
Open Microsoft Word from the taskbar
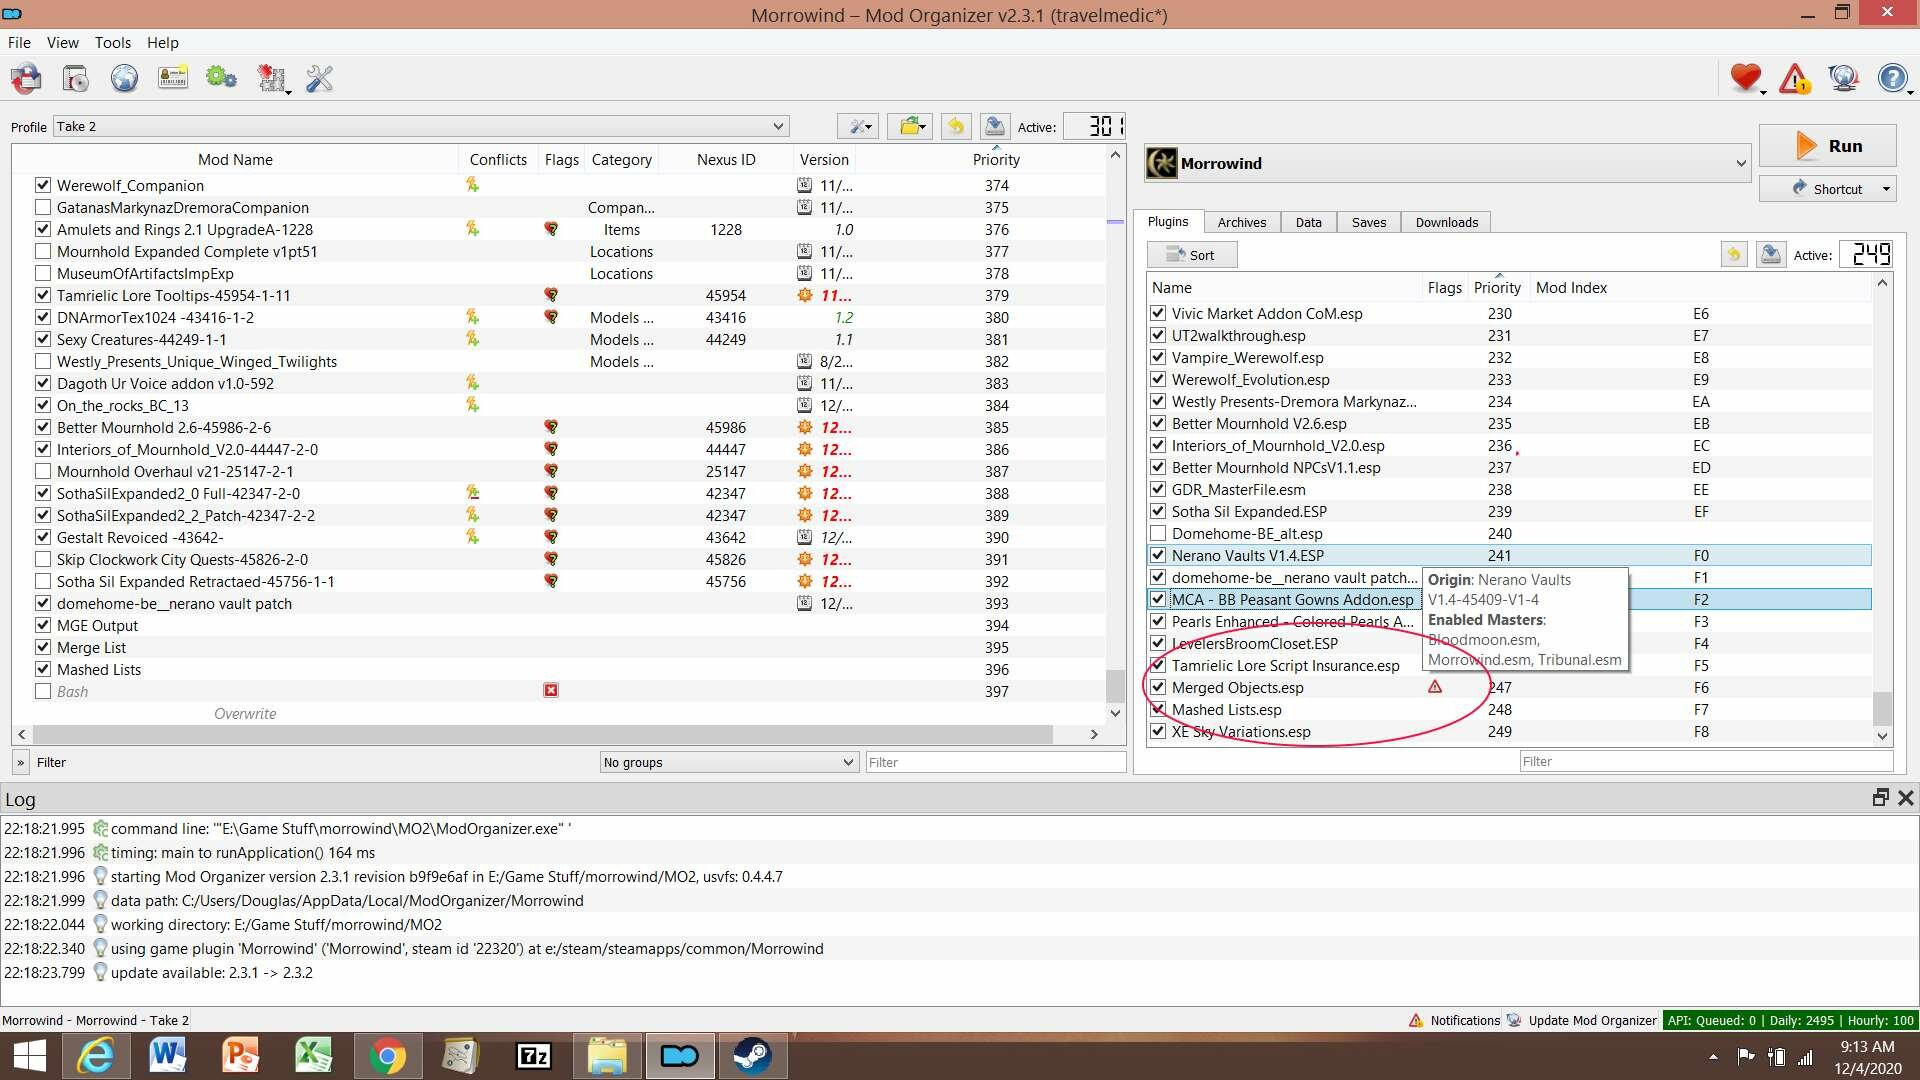[x=168, y=1056]
